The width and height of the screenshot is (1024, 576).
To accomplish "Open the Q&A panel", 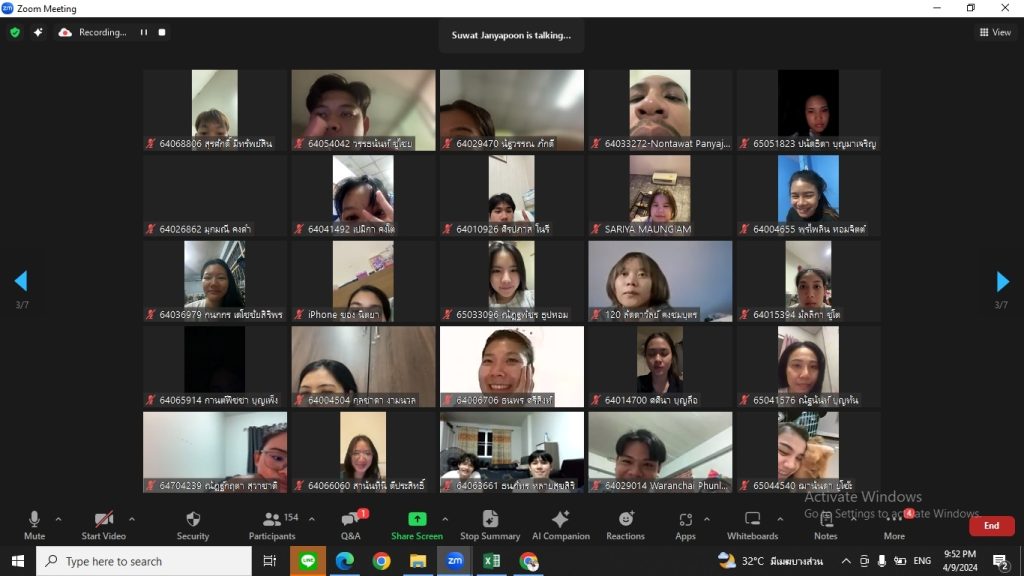I will click(351, 525).
